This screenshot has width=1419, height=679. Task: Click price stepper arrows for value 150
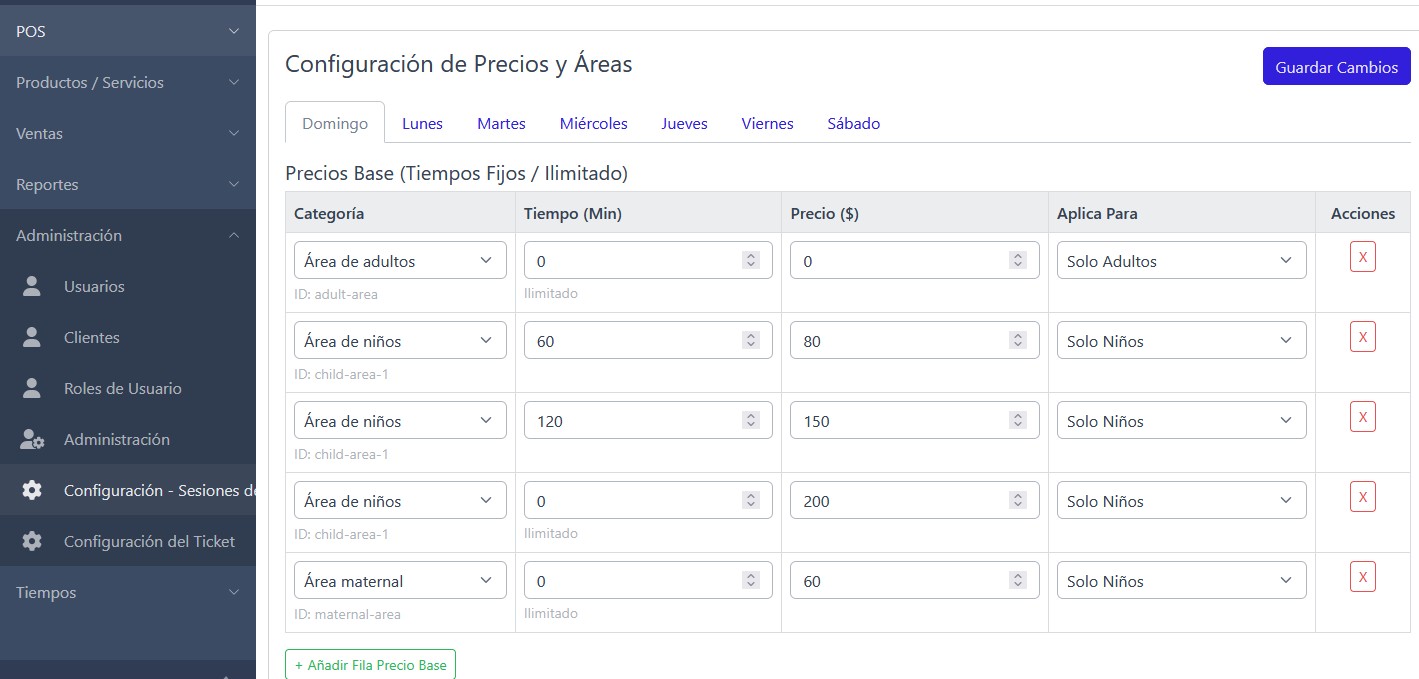pos(1018,420)
